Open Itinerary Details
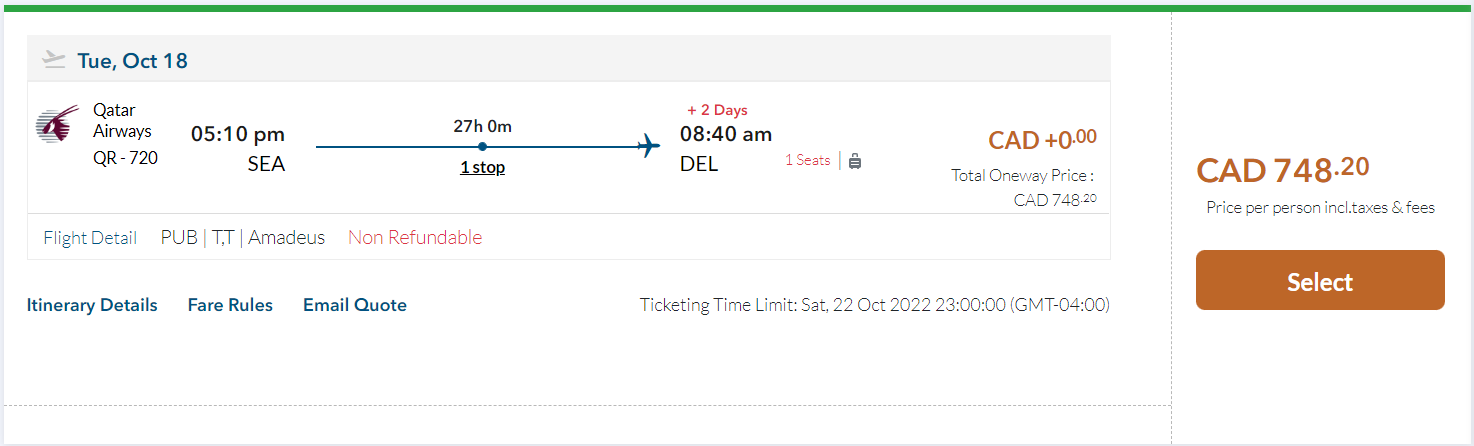This screenshot has height=446, width=1474. tap(92, 305)
